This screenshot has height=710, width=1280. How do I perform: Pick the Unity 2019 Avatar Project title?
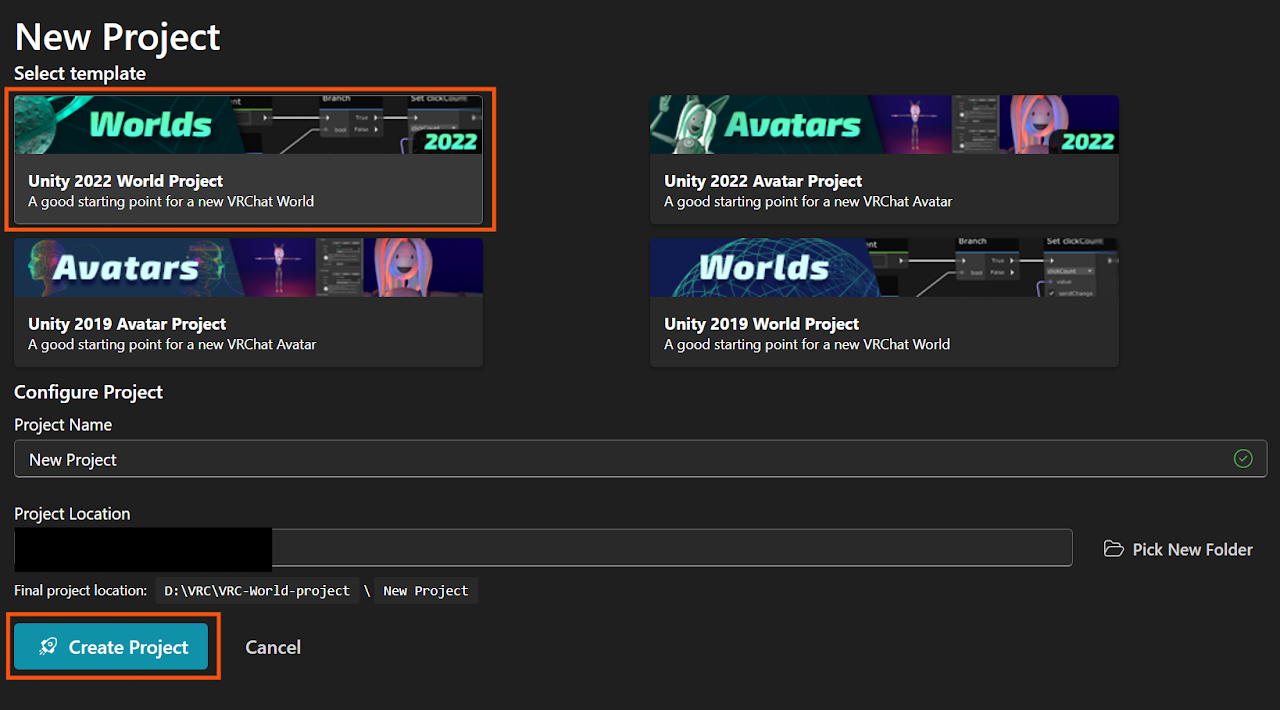pyautogui.click(x=127, y=324)
